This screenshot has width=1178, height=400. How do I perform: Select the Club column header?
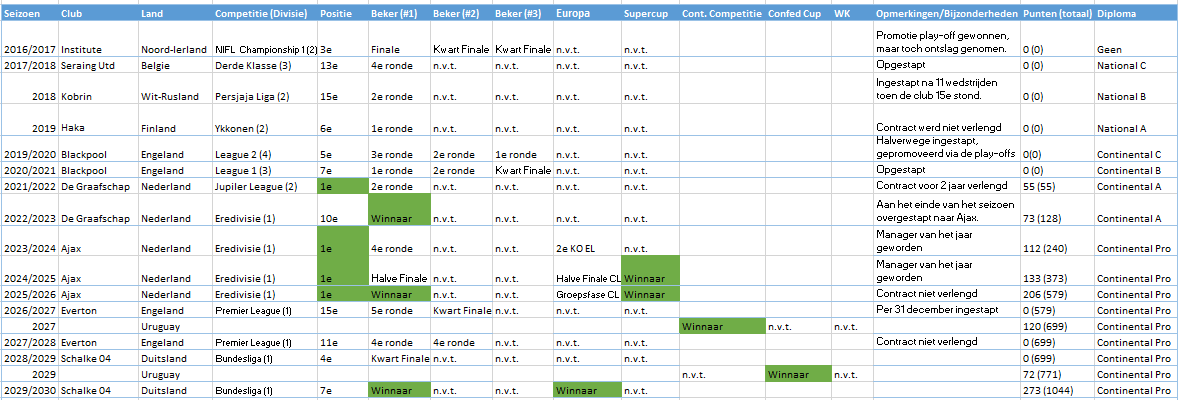(98, 14)
